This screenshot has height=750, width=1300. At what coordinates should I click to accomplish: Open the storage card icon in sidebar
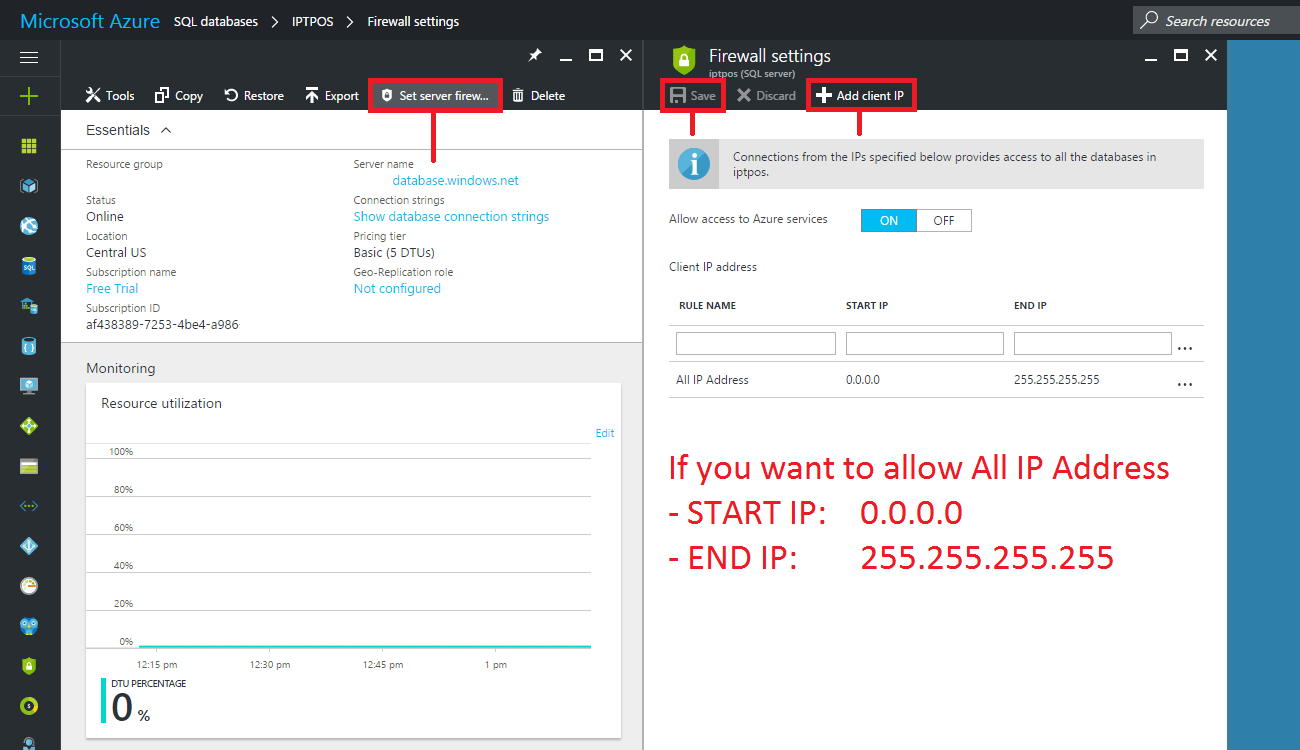coord(29,466)
